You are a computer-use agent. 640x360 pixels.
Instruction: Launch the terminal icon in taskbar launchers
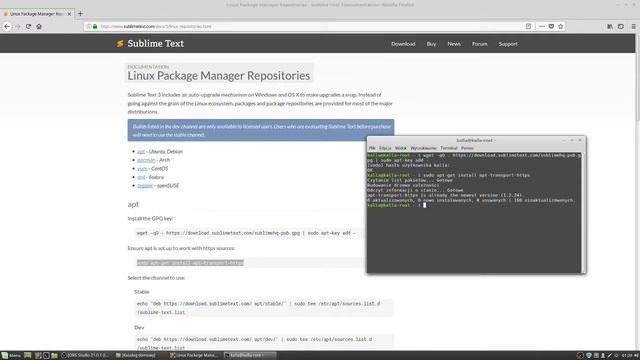click(x=46, y=356)
